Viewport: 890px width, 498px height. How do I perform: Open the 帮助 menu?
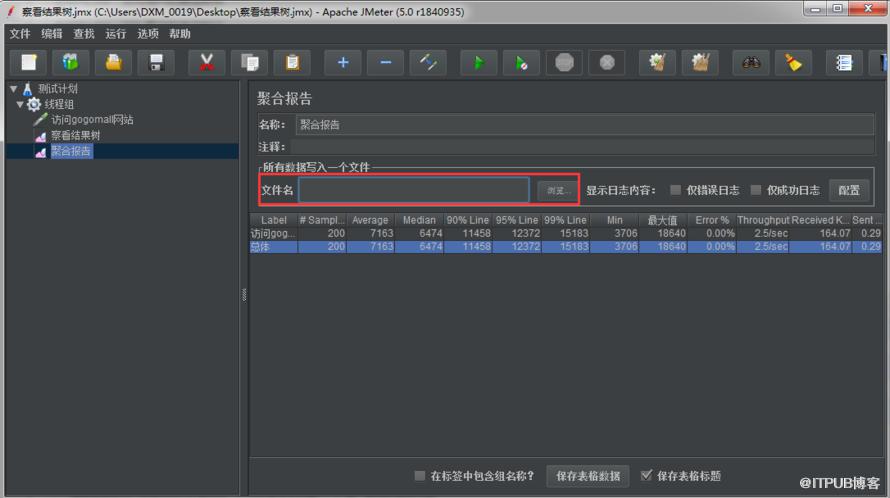coord(180,34)
